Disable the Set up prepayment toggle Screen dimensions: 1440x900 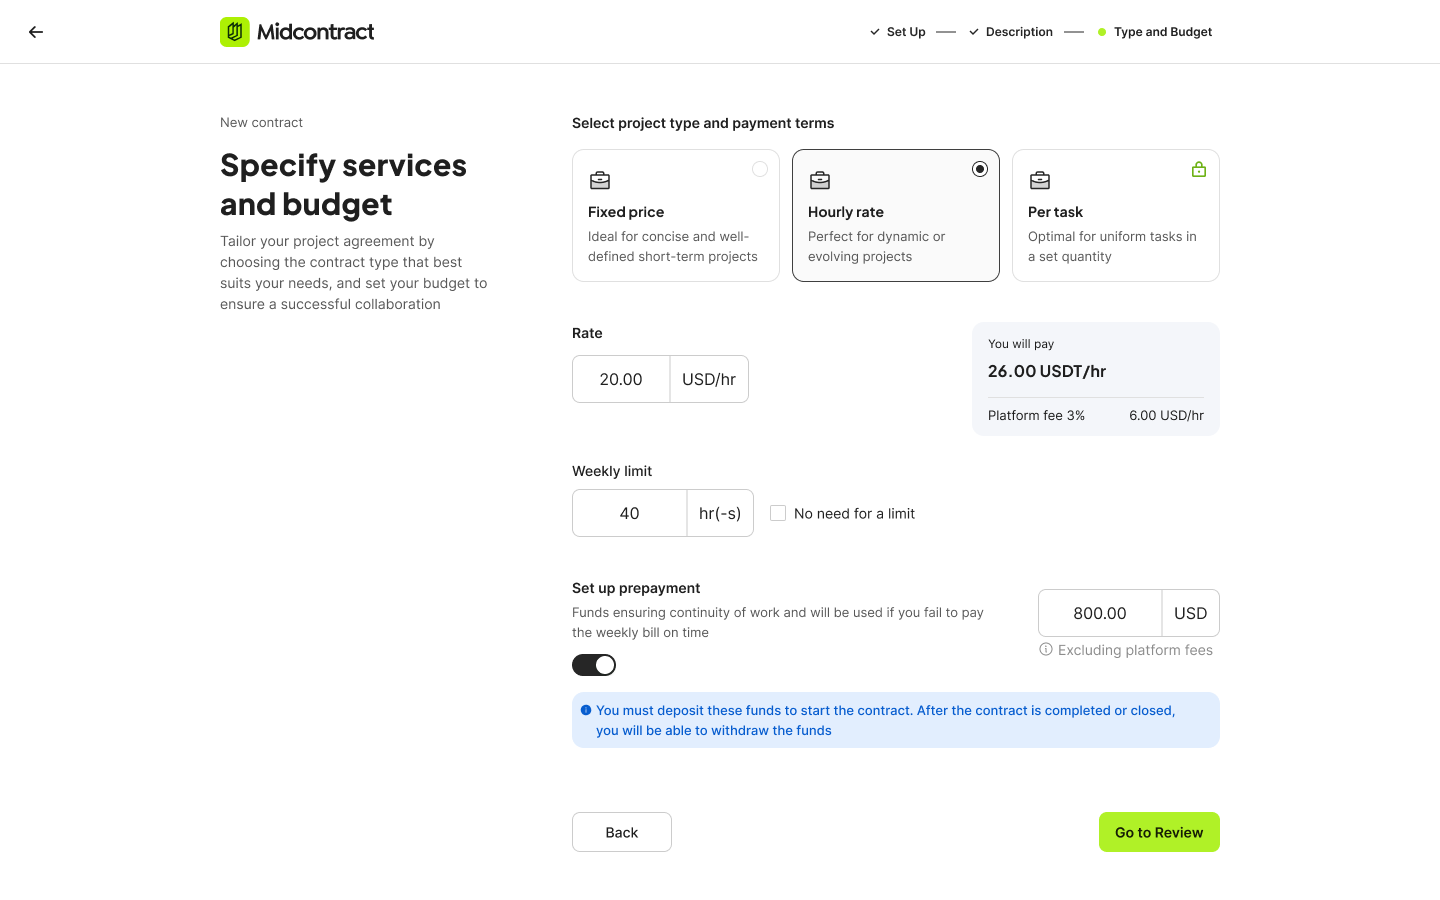coord(594,665)
